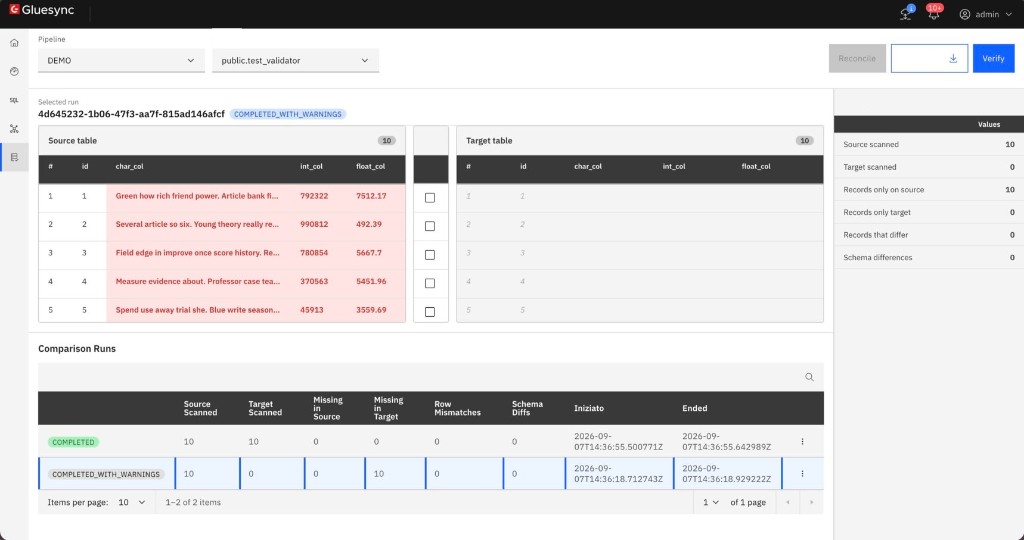
Task: Click 'Schema differences' summary row
Action: (x=929, y=258)
